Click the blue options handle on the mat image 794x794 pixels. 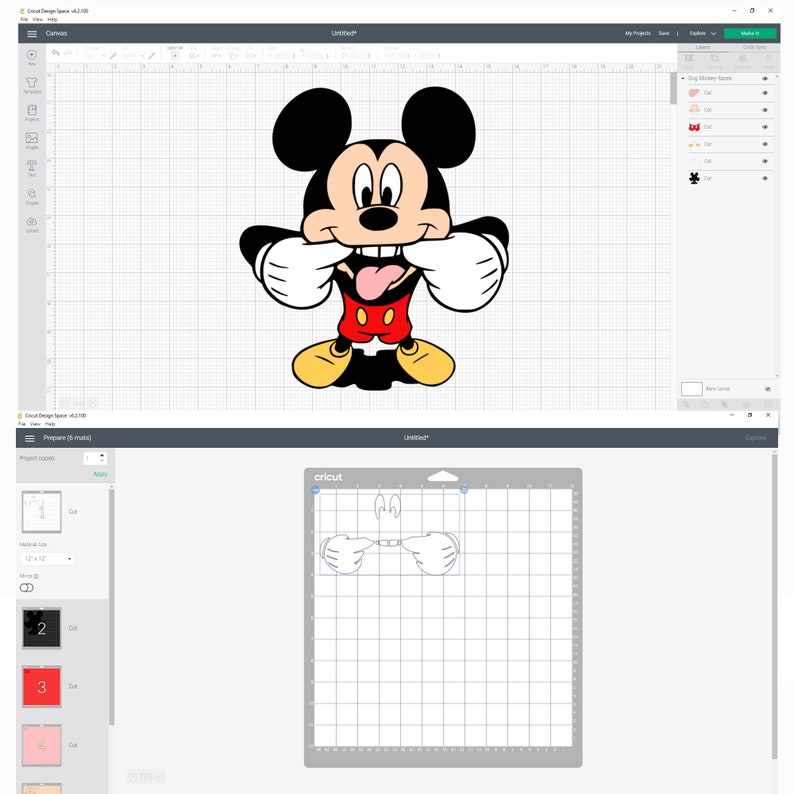coord(315,490)
